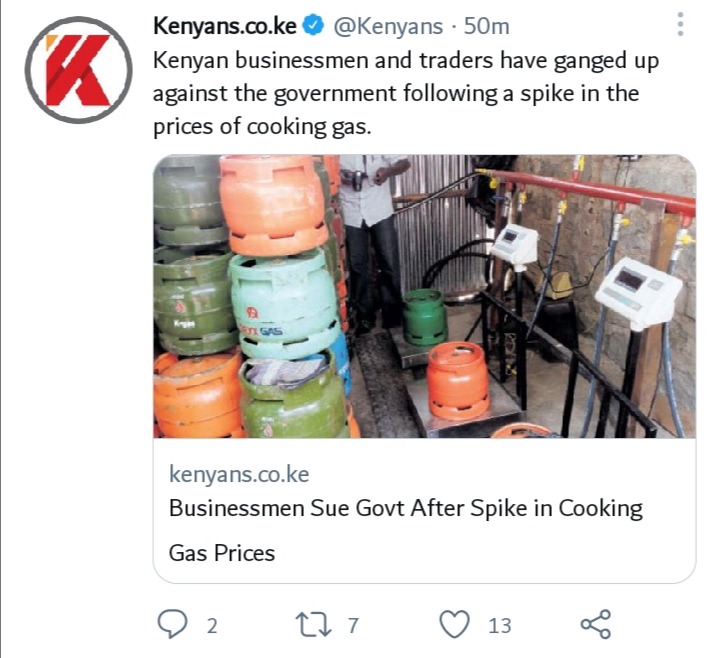Click the Kenyans.co.ke display name
720x658 pixels.
(225, 26)
